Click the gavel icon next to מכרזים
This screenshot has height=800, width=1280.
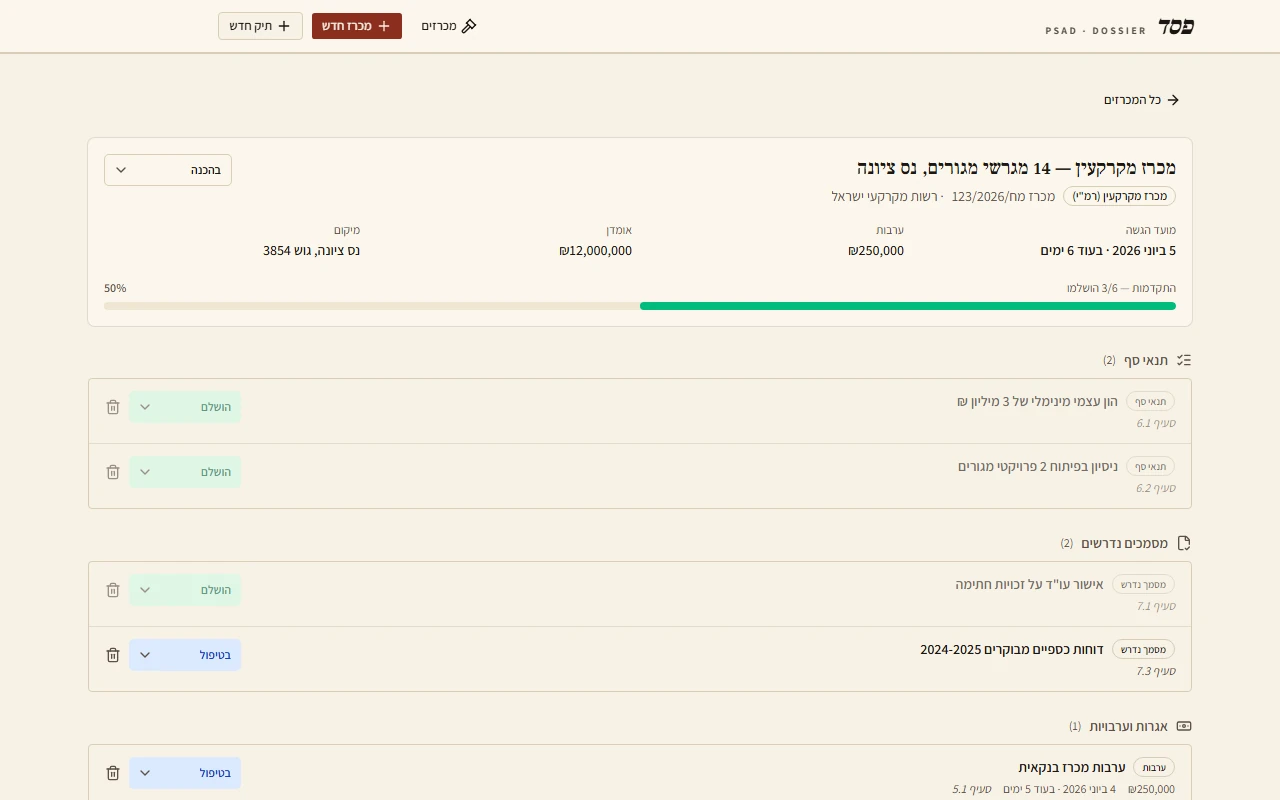469,26
